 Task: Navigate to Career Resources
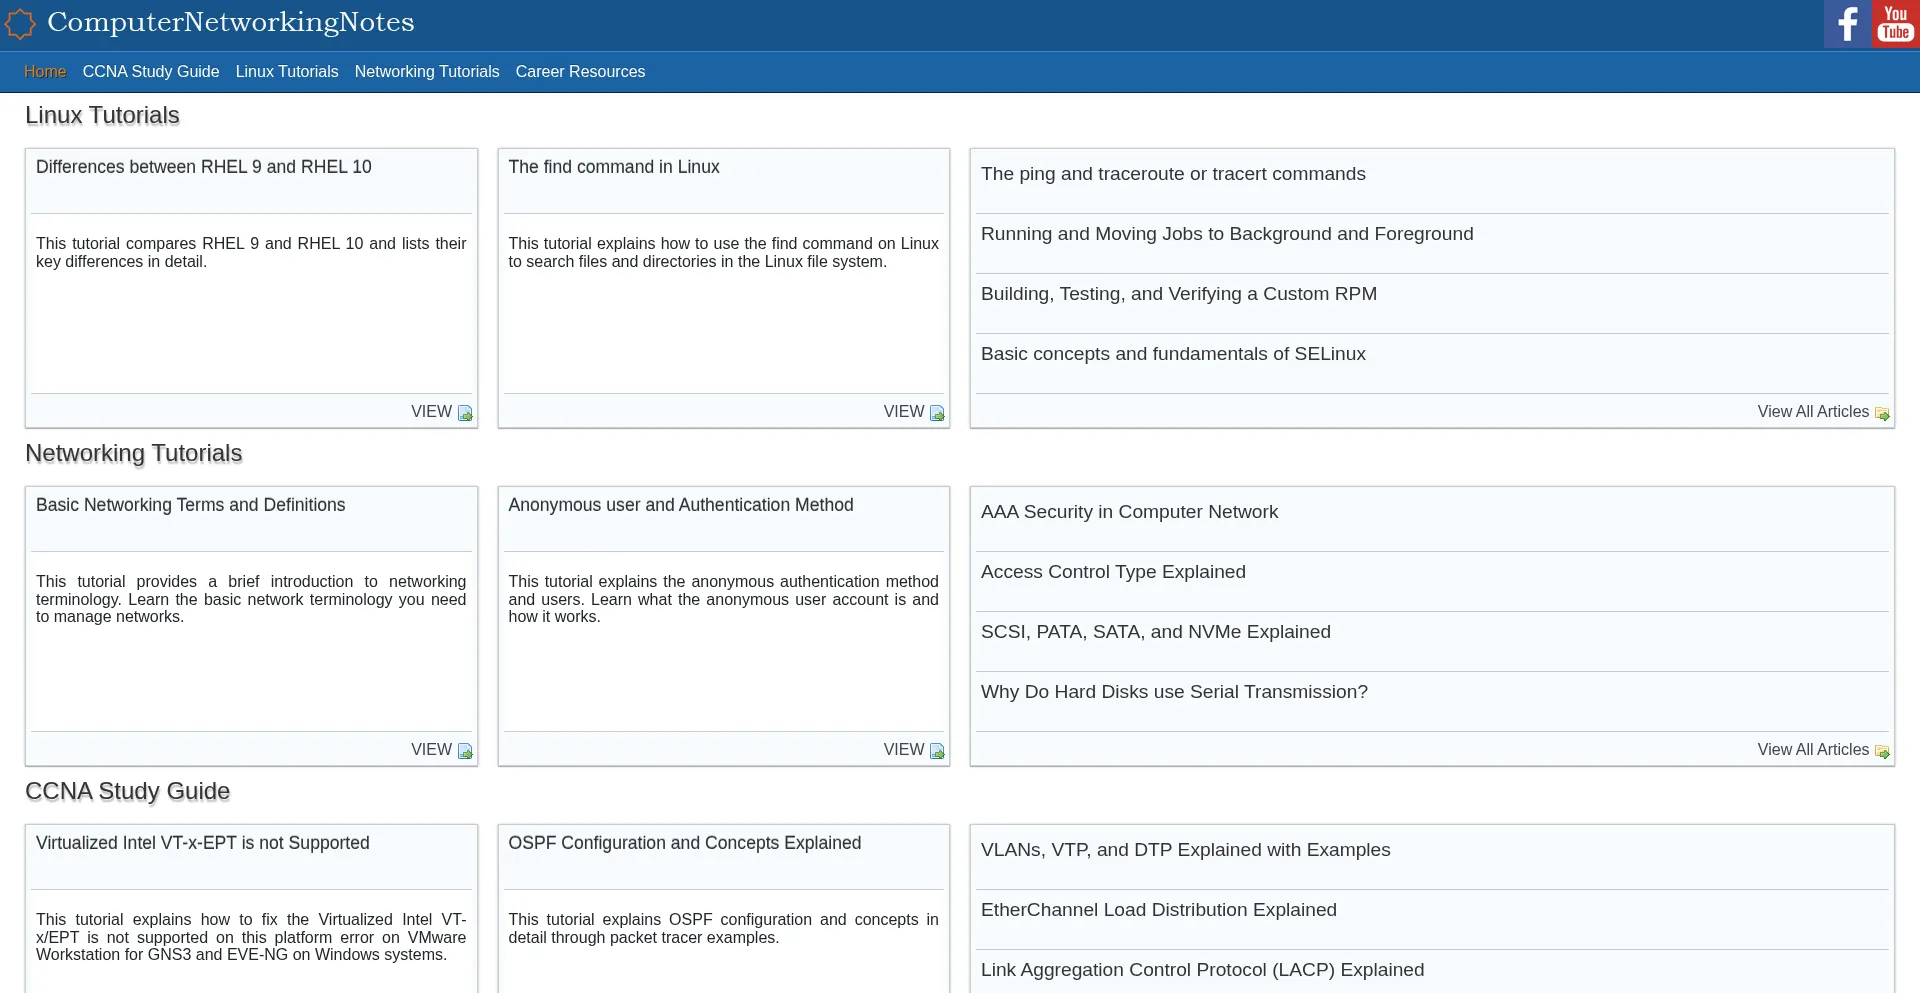580,72
